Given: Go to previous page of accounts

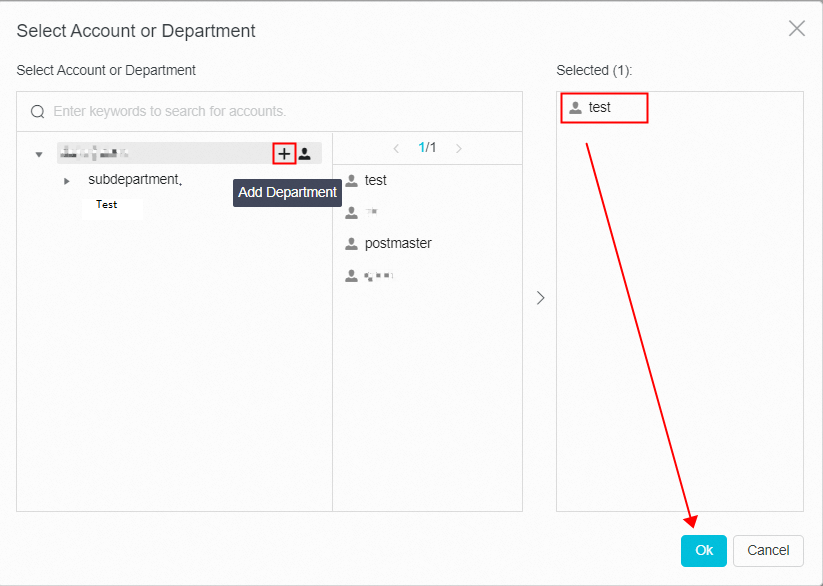Looking at the screenshot, I should point(396,148).
